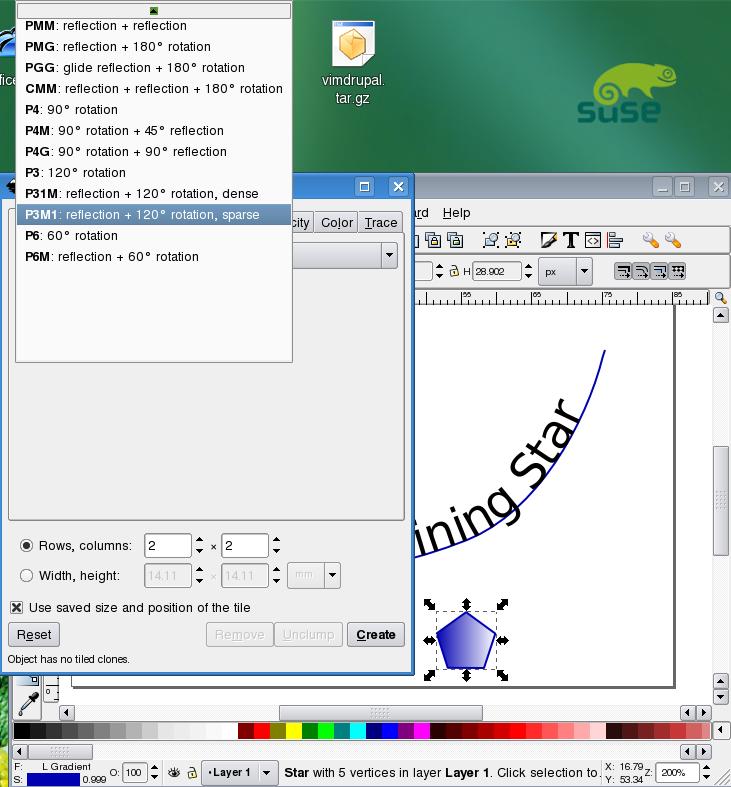Select the Width, height radio button
This screenshot has width=731, height=787.
(x=26, y=575)
